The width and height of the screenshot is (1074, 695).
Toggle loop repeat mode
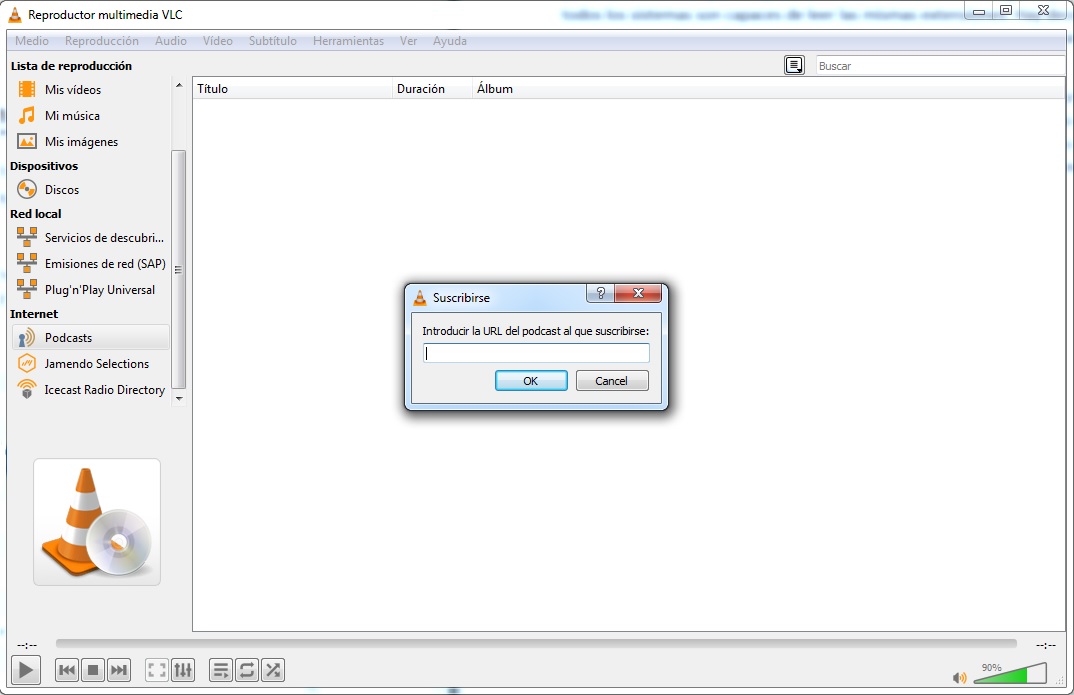[247, 670]
